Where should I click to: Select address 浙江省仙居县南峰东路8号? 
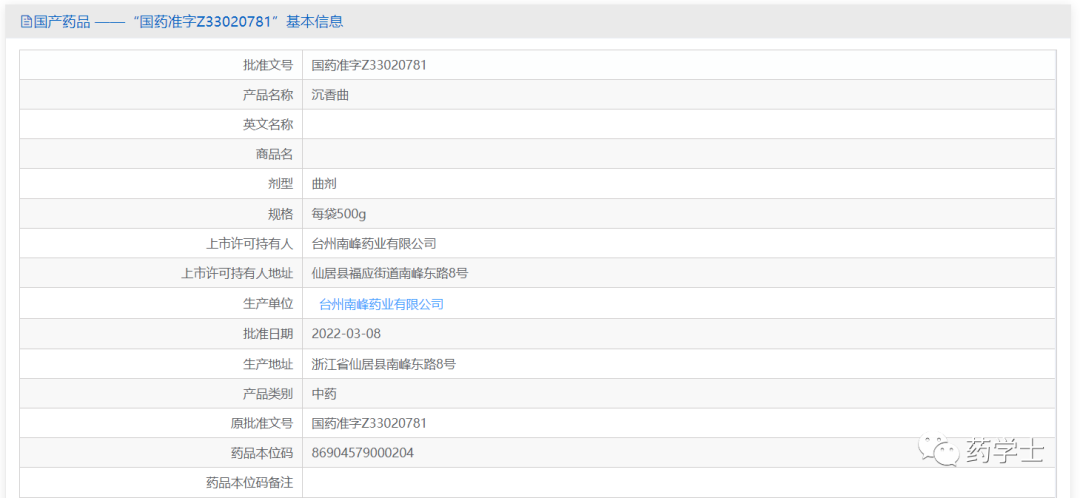pos(384,364)
